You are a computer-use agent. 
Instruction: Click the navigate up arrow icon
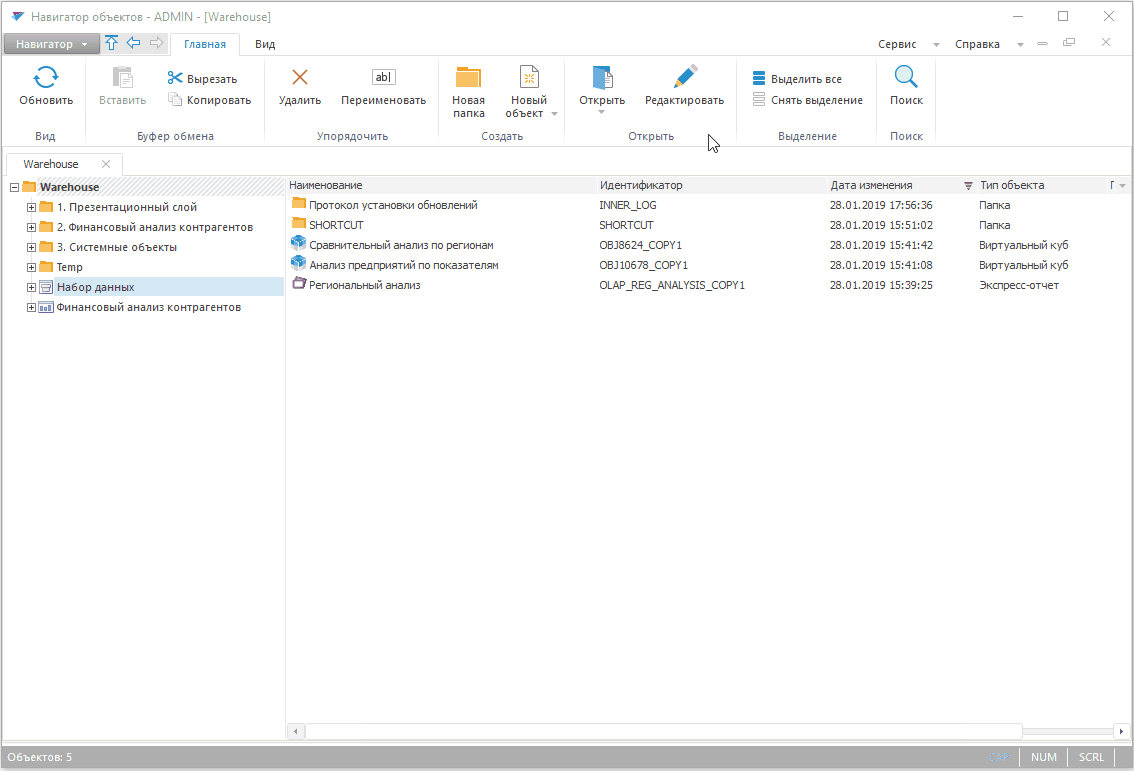coord(112,43)
